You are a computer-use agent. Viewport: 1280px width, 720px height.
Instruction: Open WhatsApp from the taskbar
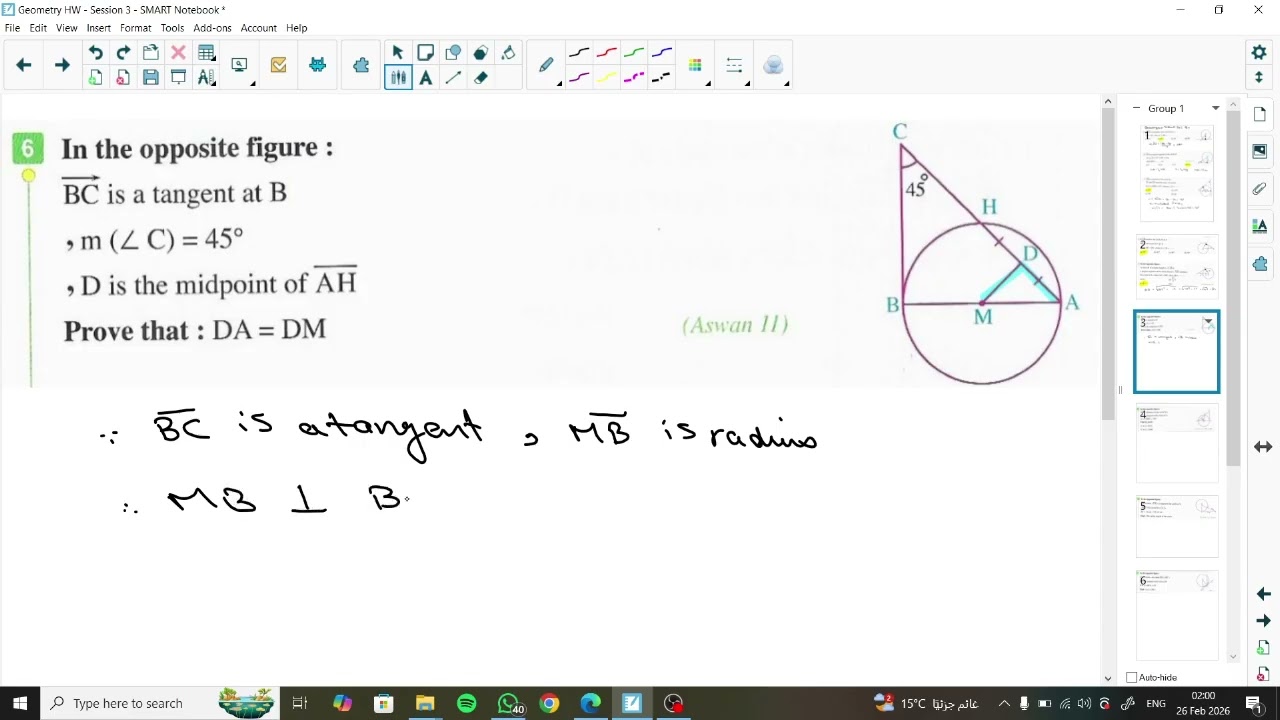point(508,703)
